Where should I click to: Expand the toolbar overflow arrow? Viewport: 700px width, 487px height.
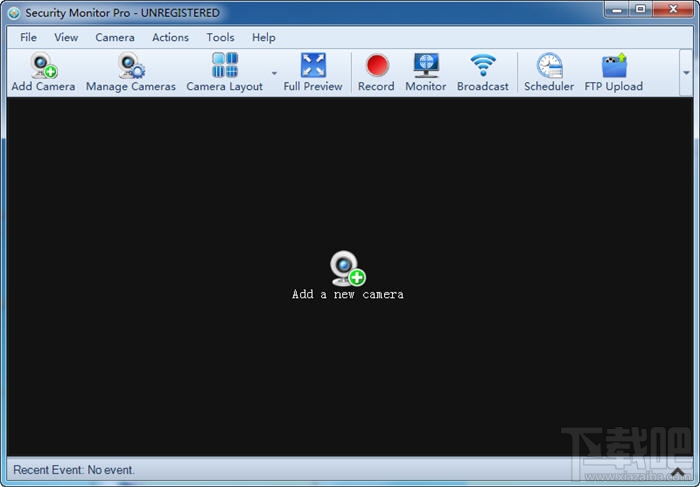686,73
